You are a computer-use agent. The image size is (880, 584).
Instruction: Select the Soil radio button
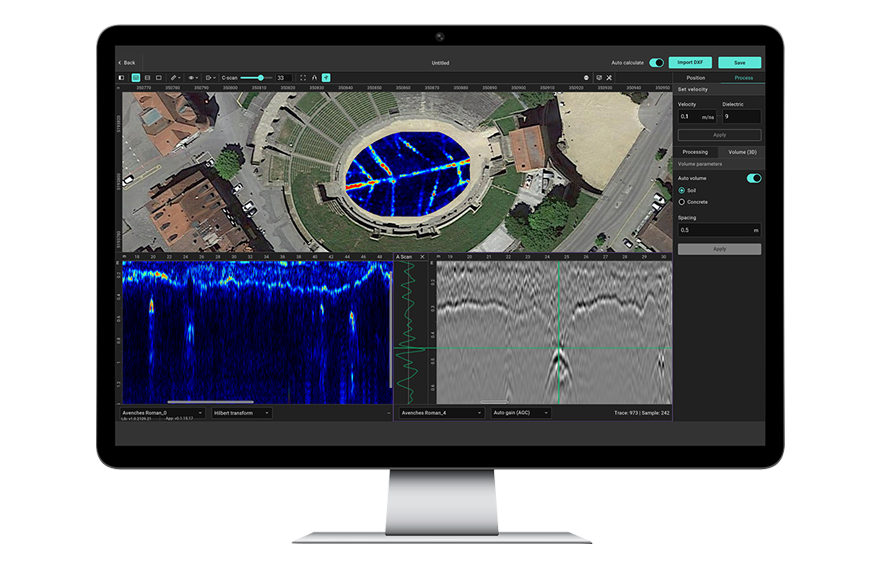point(682,190)
